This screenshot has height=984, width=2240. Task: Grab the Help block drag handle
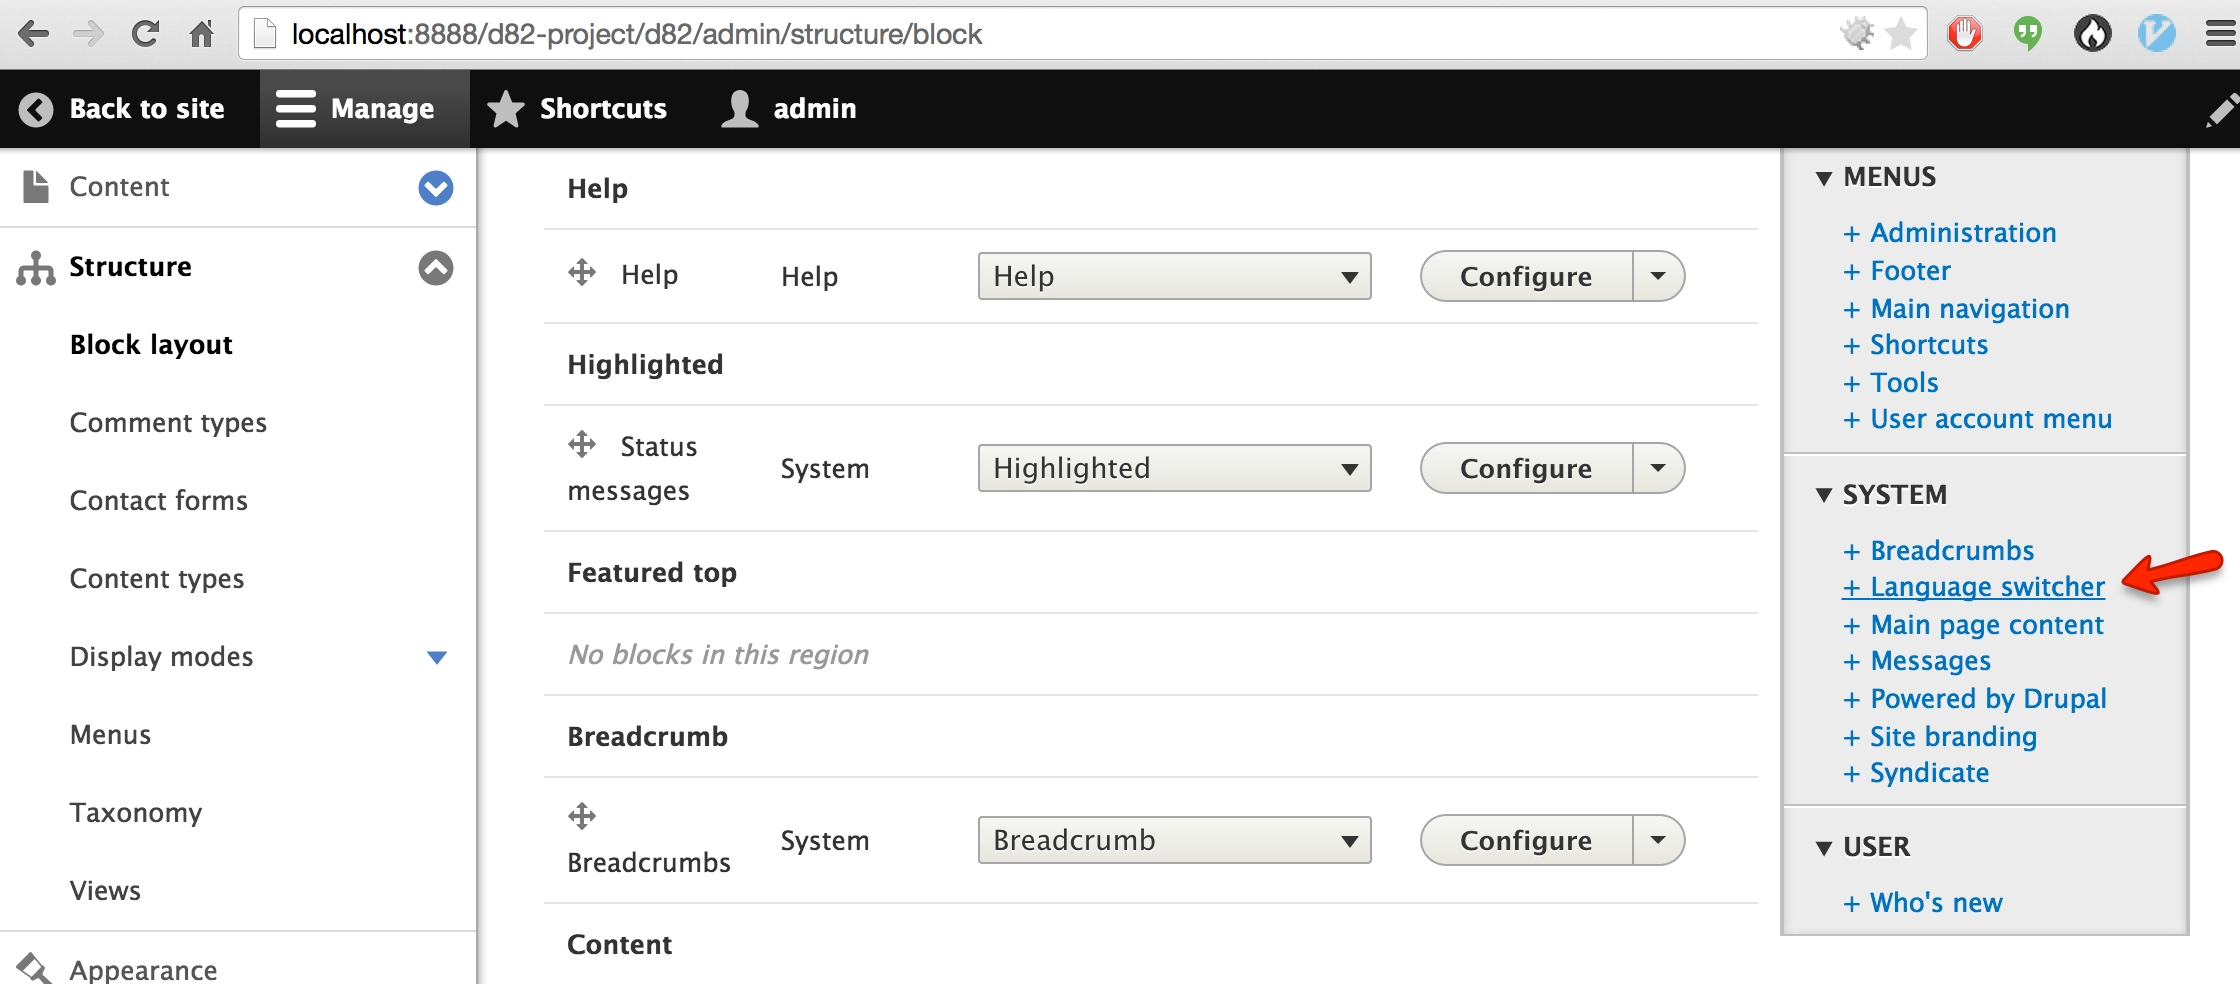(582, 272)
